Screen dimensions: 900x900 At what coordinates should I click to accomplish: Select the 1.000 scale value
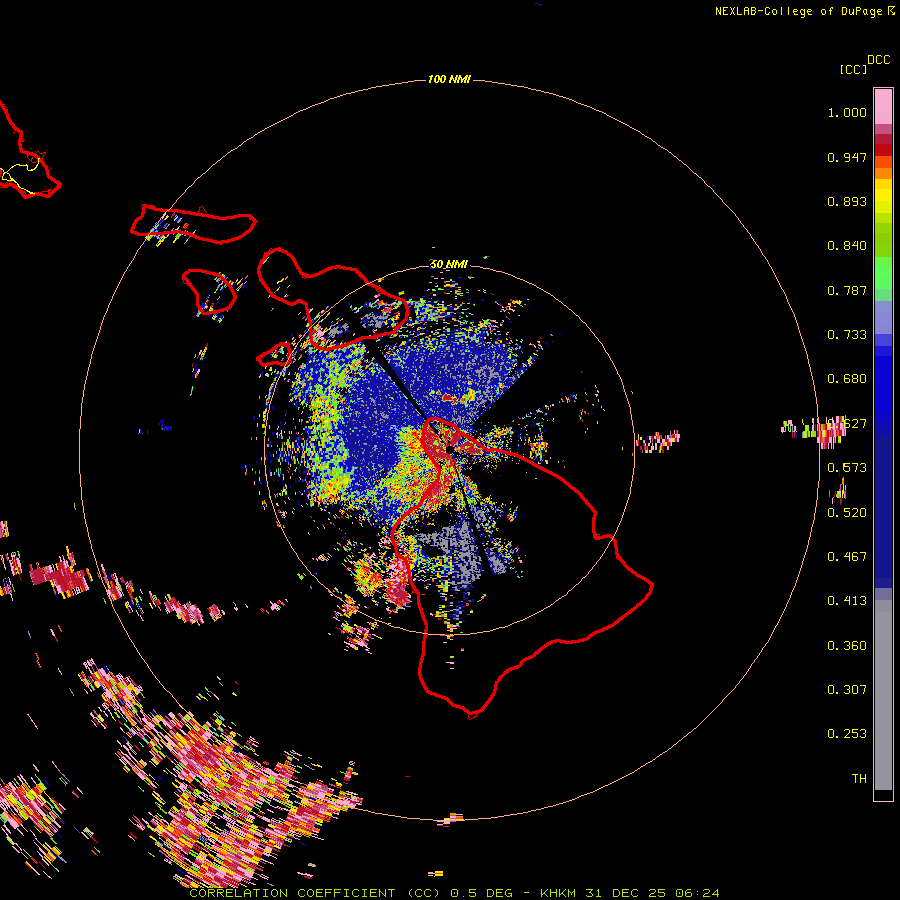click(847, 112)
